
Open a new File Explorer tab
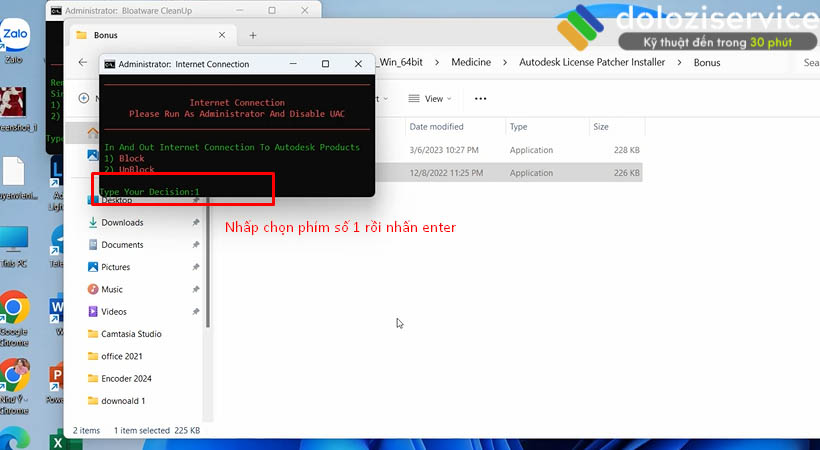click(x=253, y=35)
